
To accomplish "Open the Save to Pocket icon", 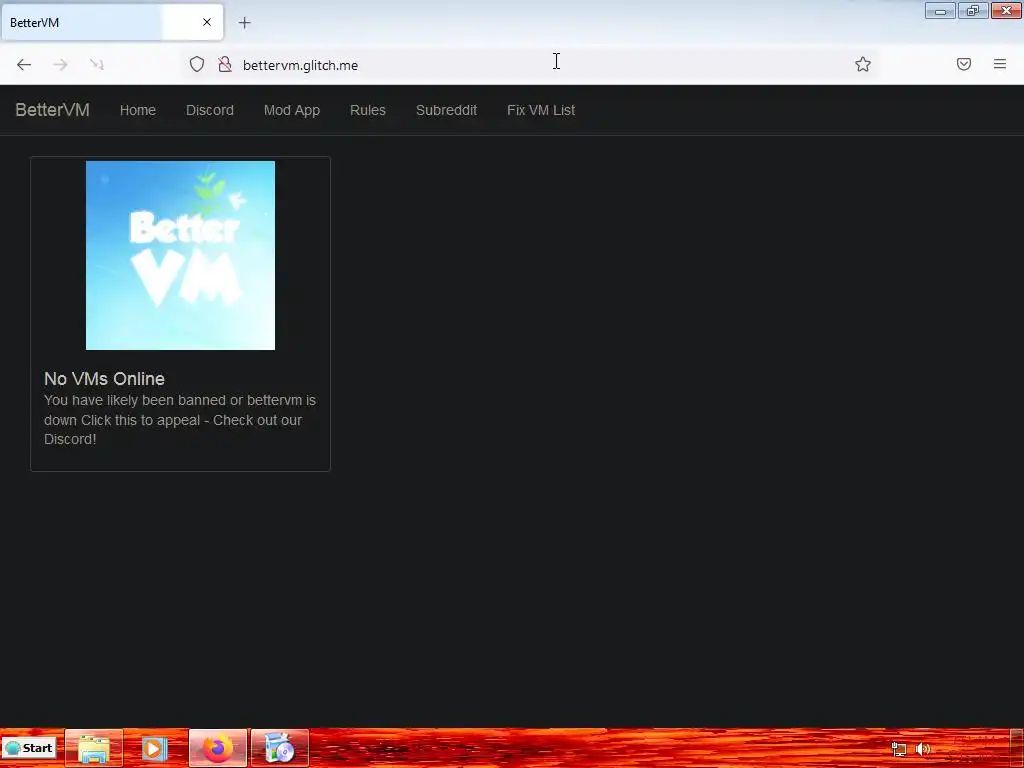I will (964, 64).
